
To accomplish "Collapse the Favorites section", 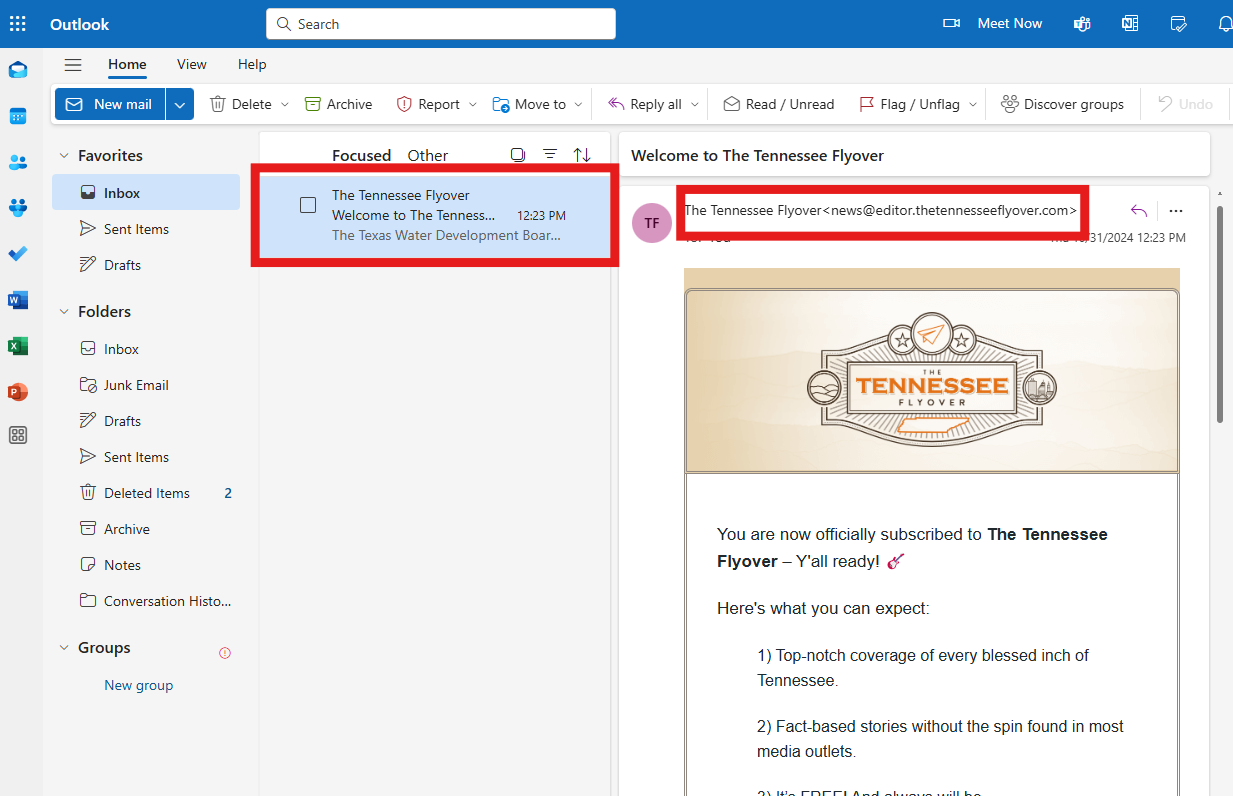I will click(64, 156).
